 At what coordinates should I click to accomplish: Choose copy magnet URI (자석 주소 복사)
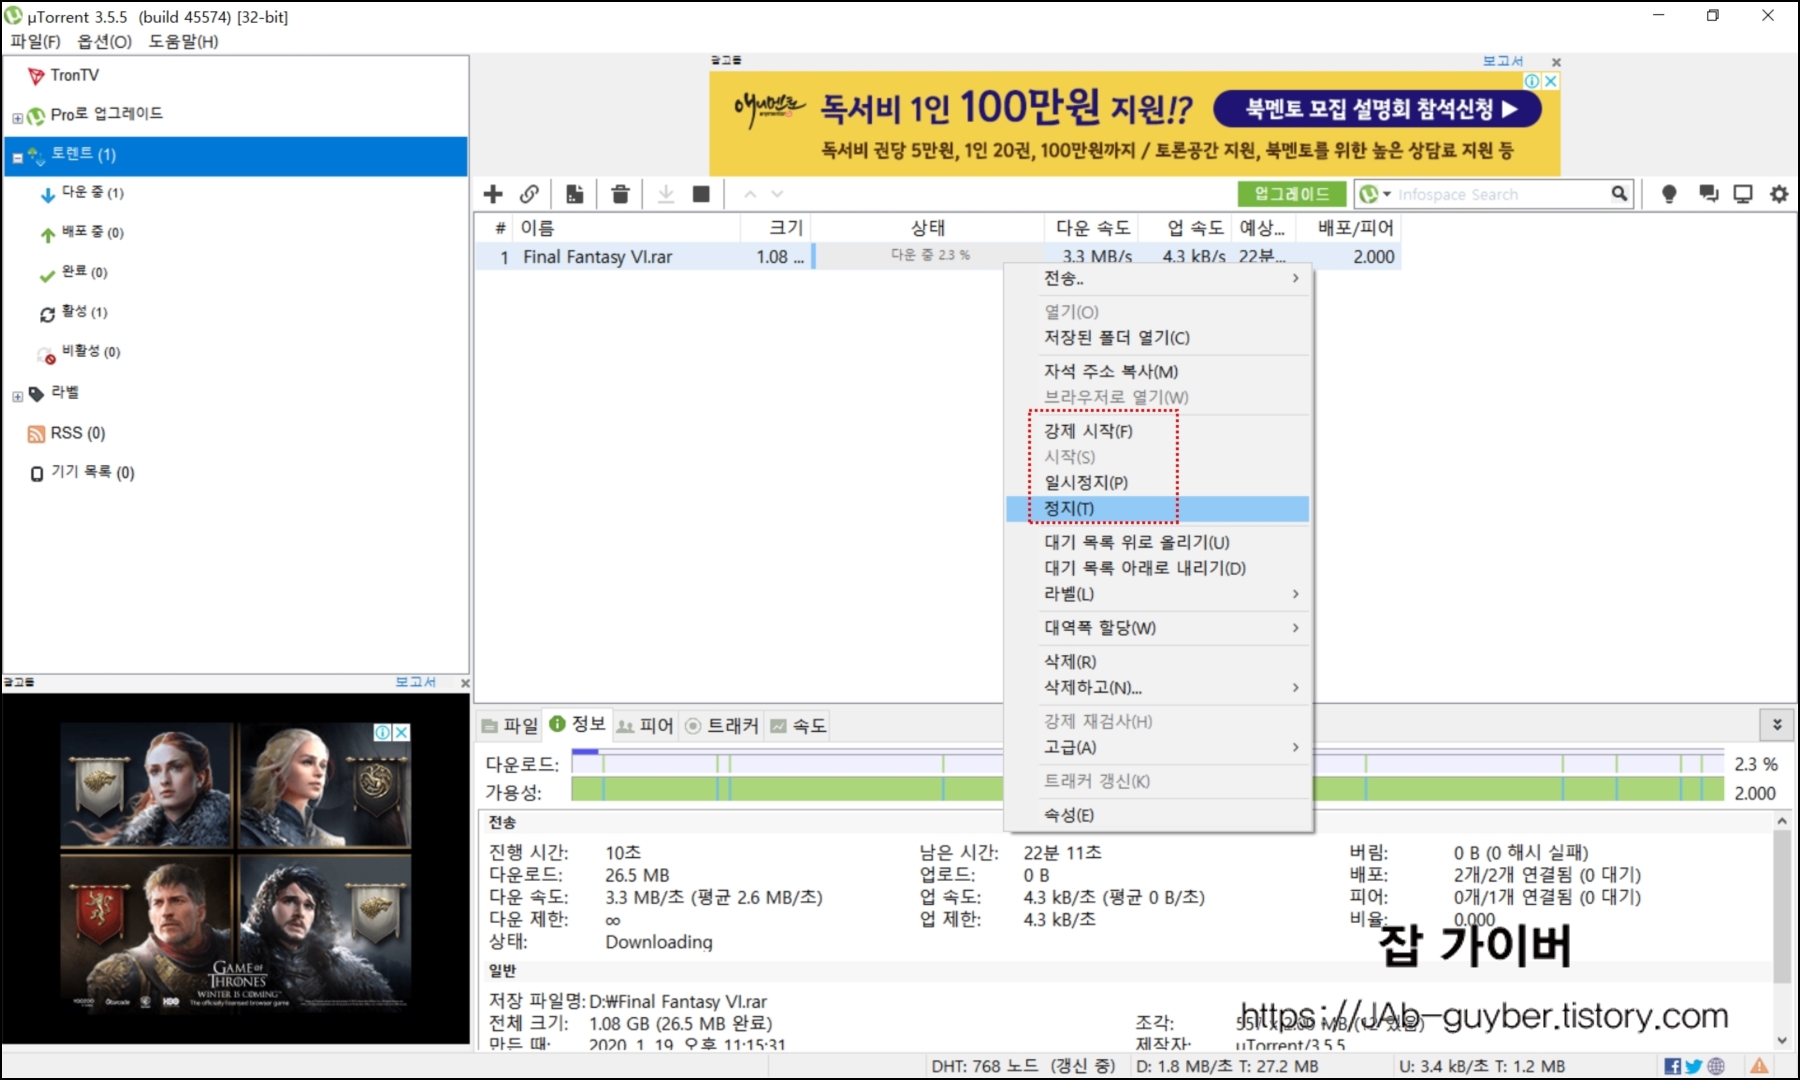(1158, 371)
